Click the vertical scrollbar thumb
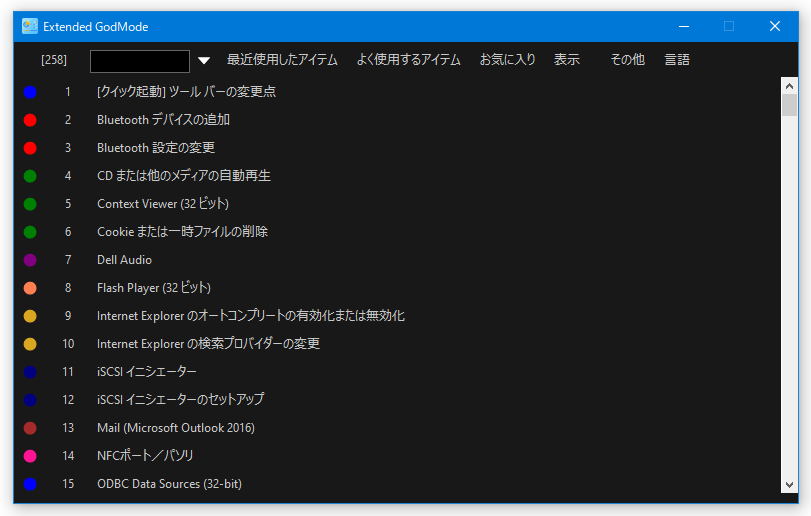 click(x=789, y=105)
